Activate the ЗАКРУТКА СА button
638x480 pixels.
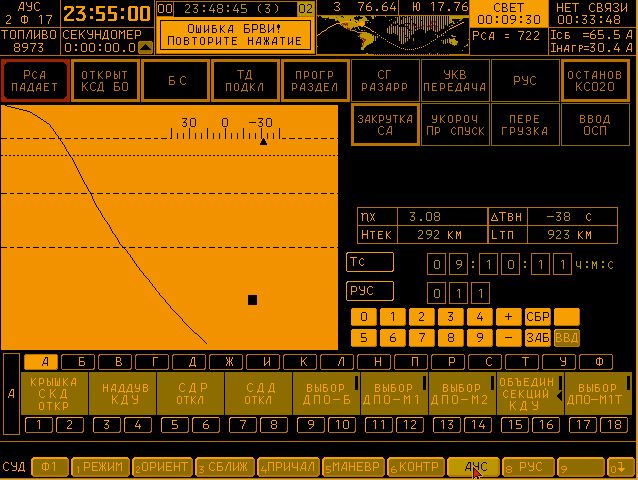tap(385, 124)
